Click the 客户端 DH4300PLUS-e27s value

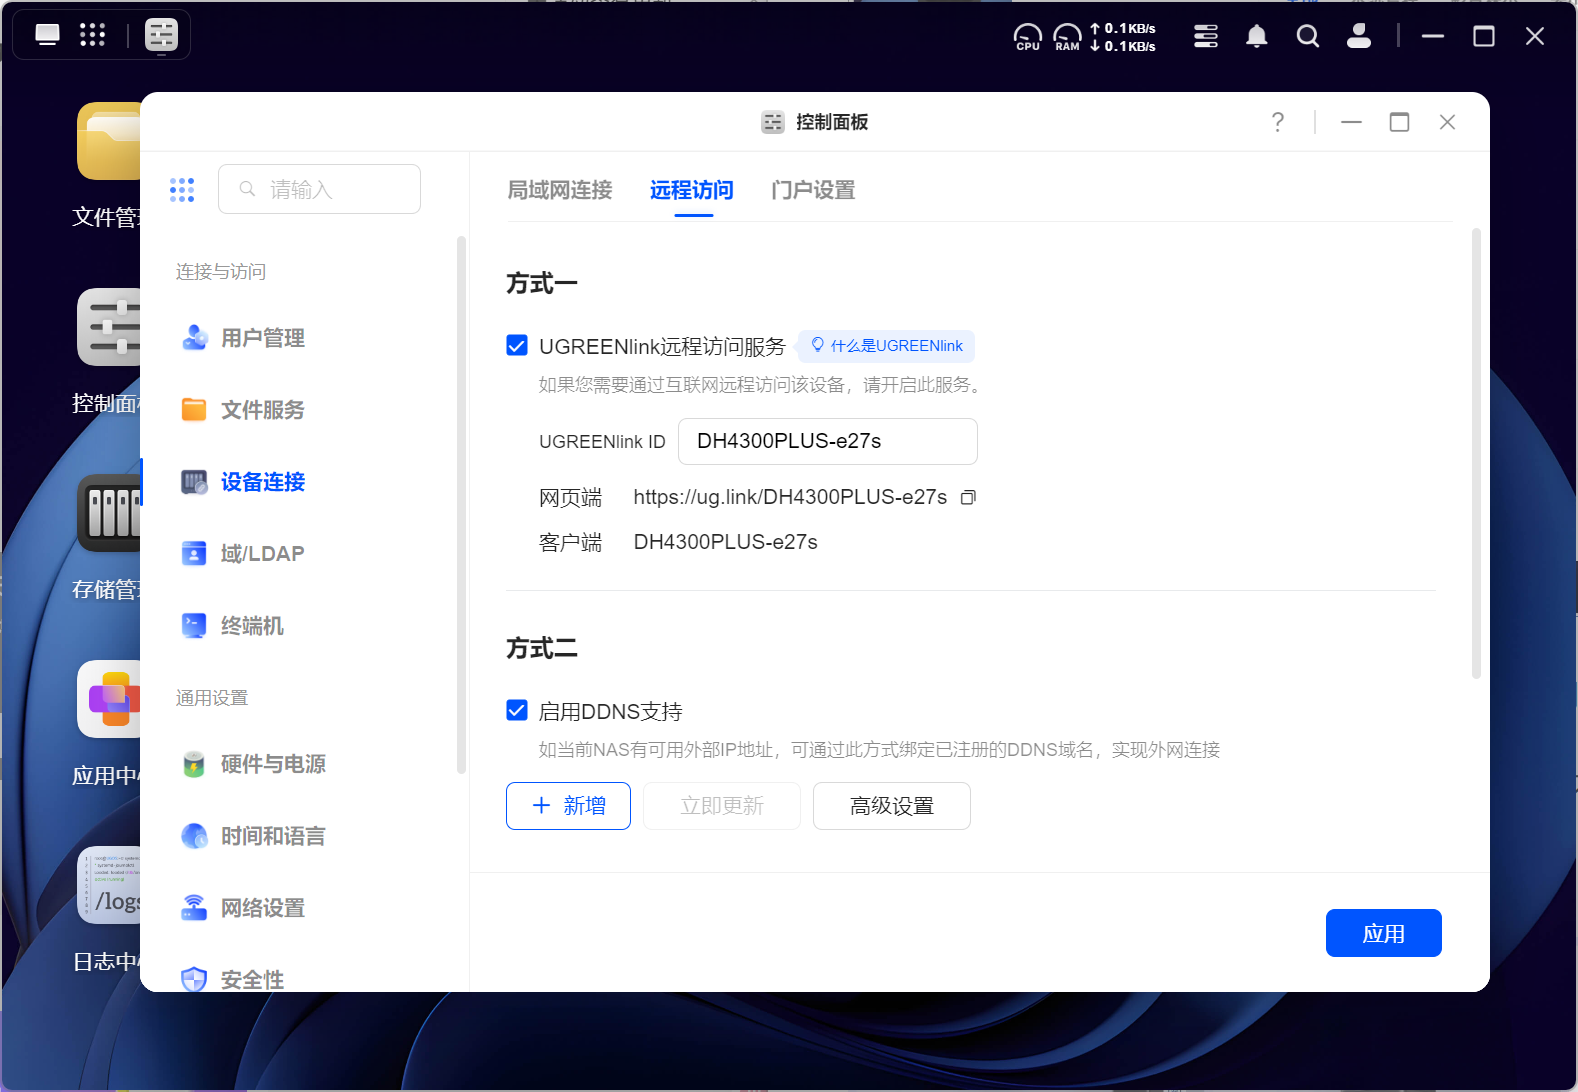726,542
